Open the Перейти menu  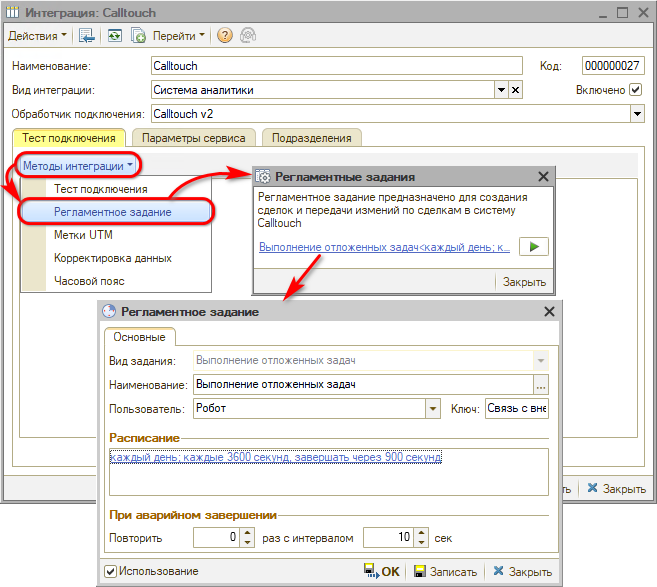[178, 36]
